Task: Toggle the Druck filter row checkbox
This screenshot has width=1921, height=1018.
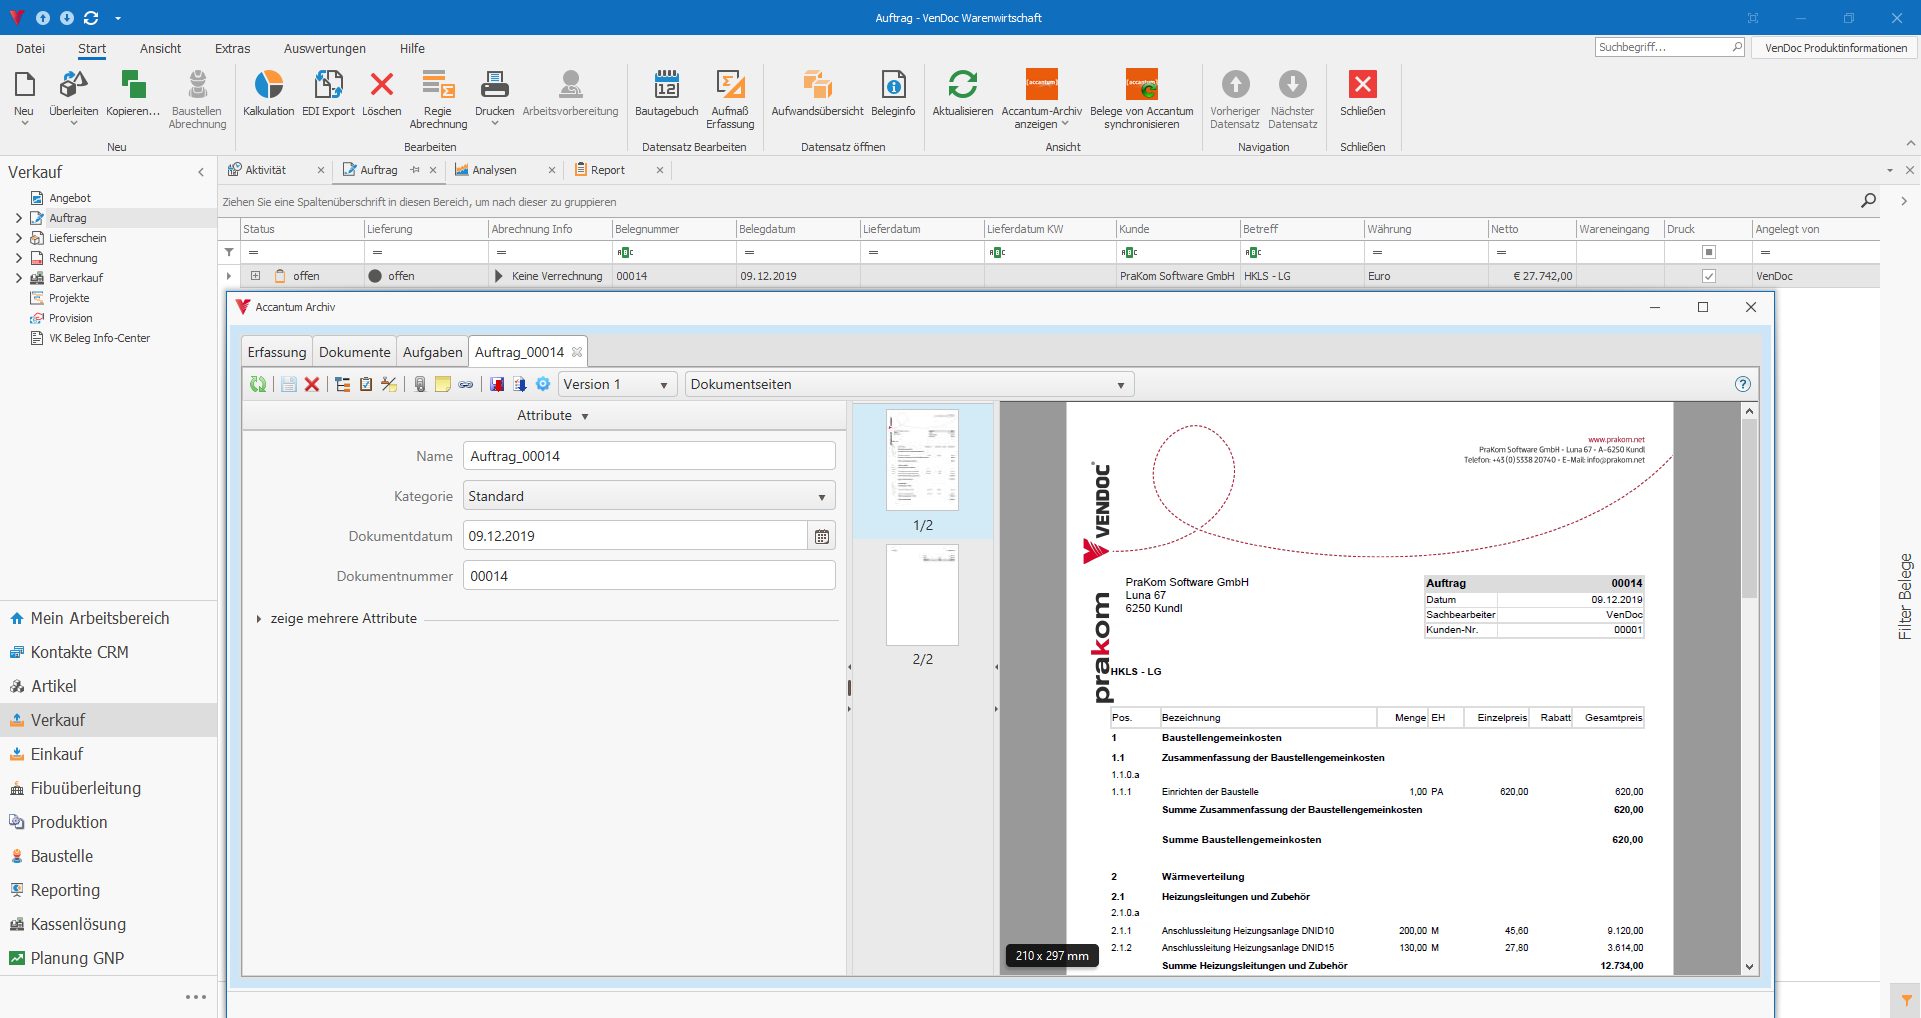Action: coord(1709,253)
